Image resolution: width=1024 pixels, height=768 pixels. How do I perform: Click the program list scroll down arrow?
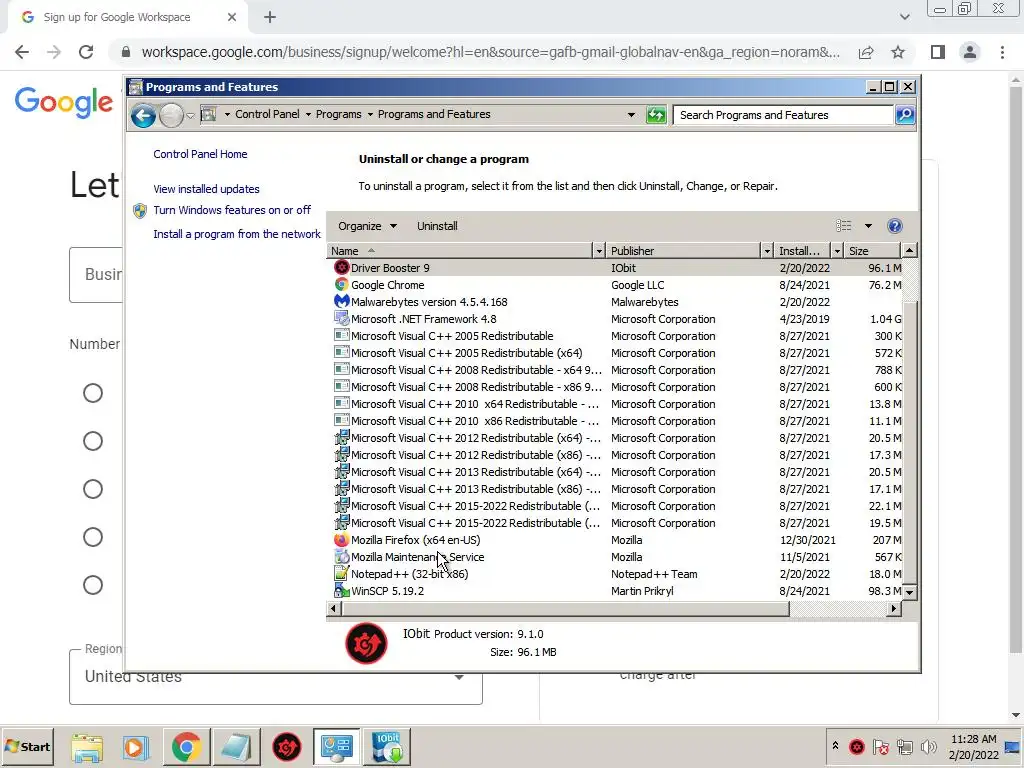(909, 592)
